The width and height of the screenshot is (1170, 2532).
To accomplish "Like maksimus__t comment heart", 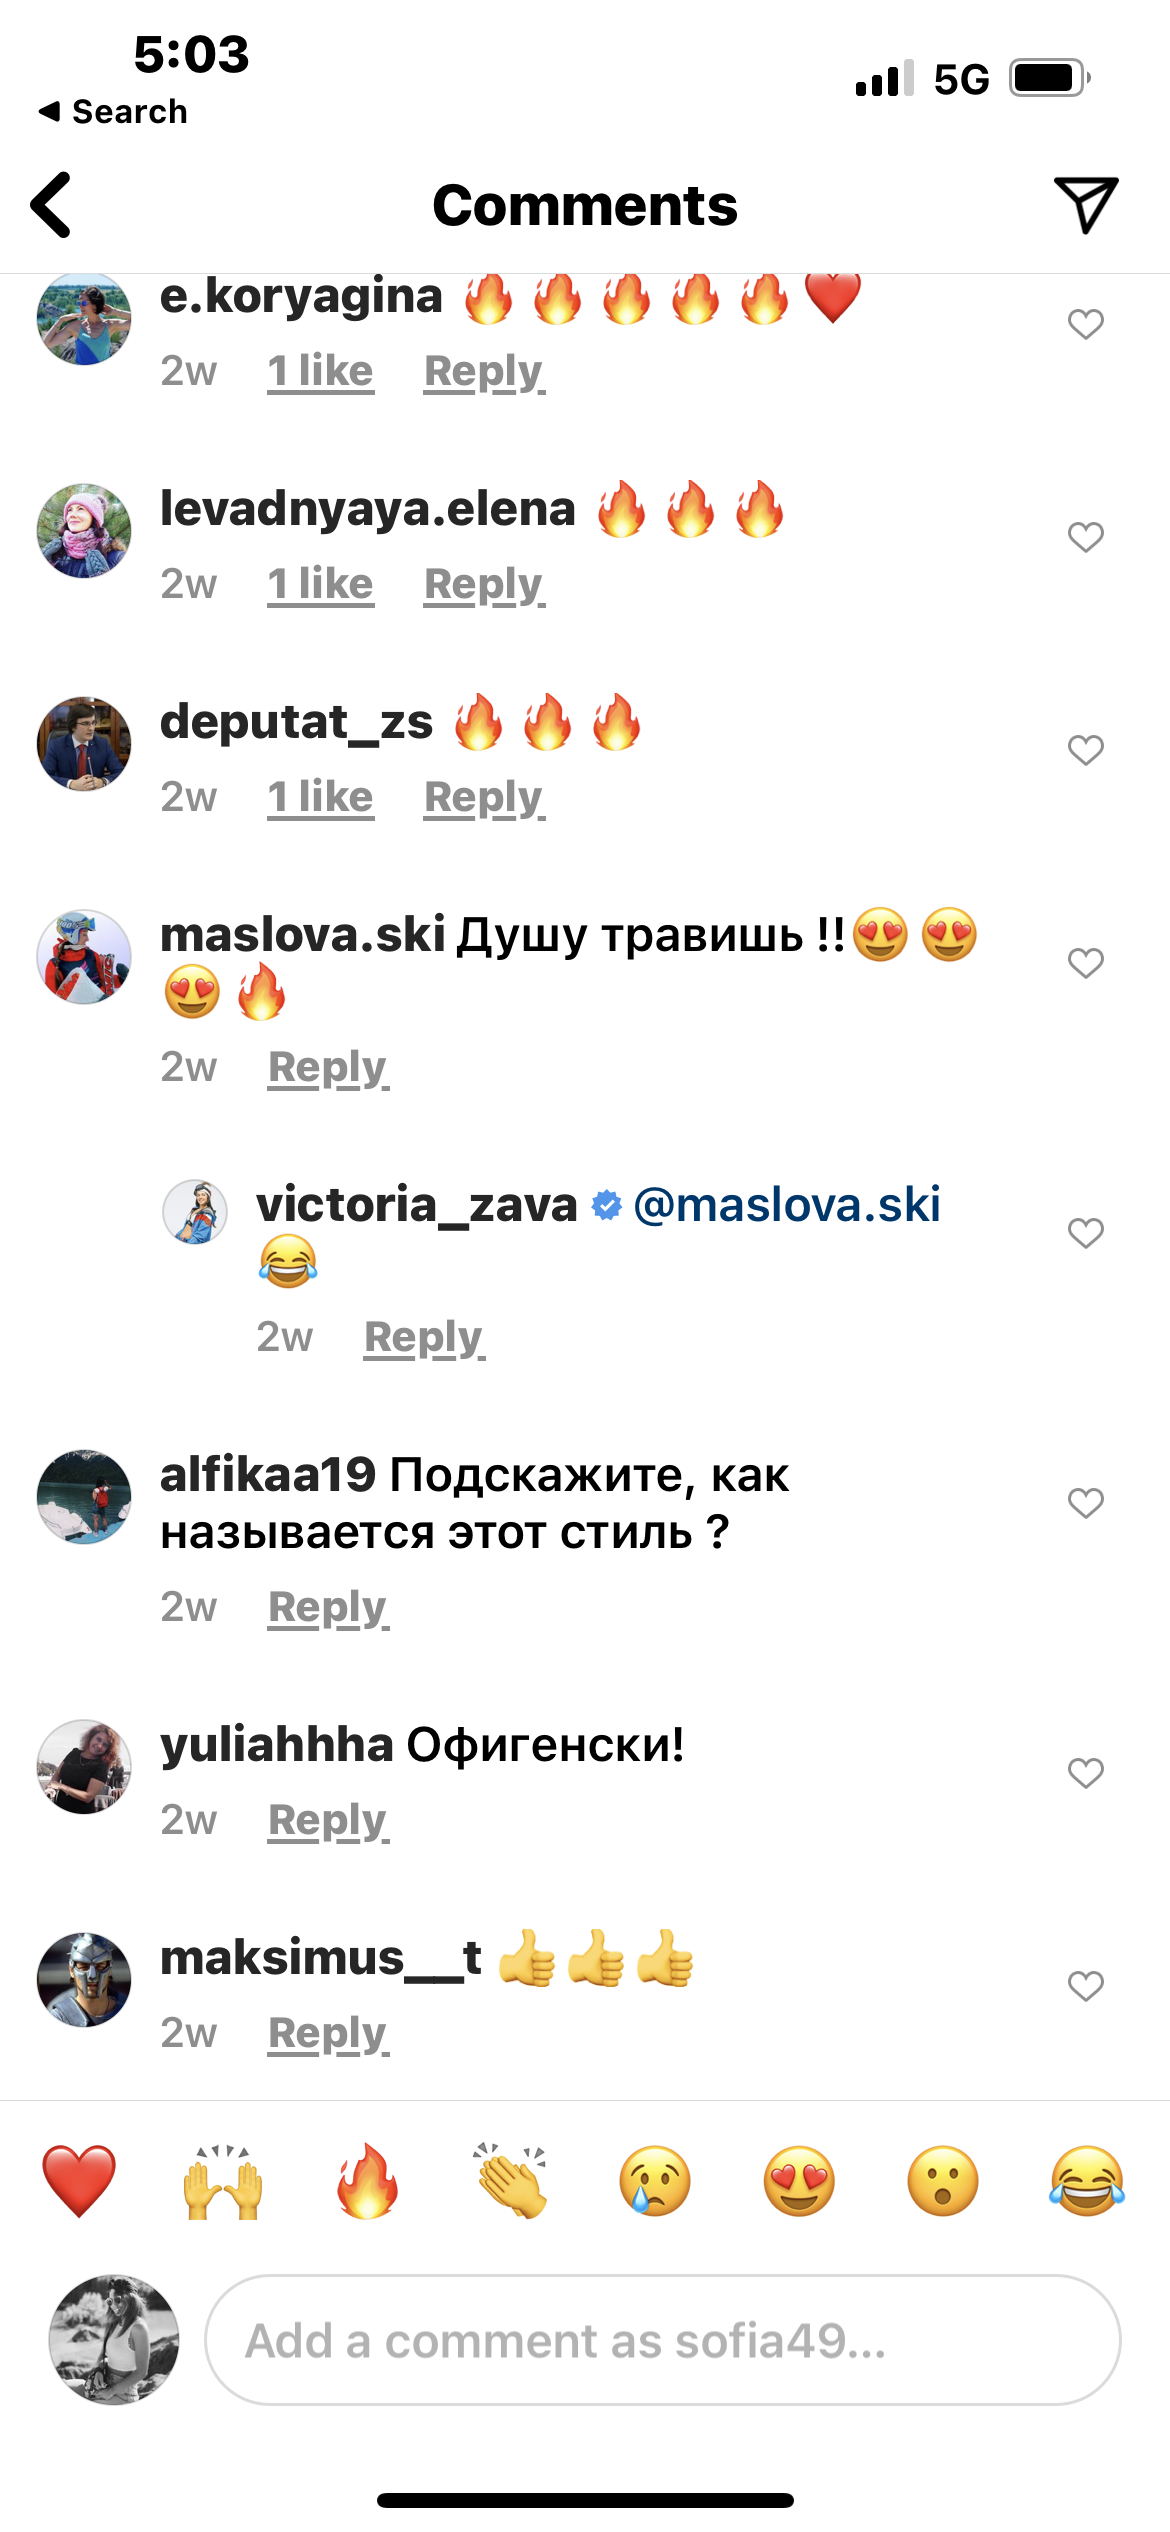I will pos(1085,1986).
